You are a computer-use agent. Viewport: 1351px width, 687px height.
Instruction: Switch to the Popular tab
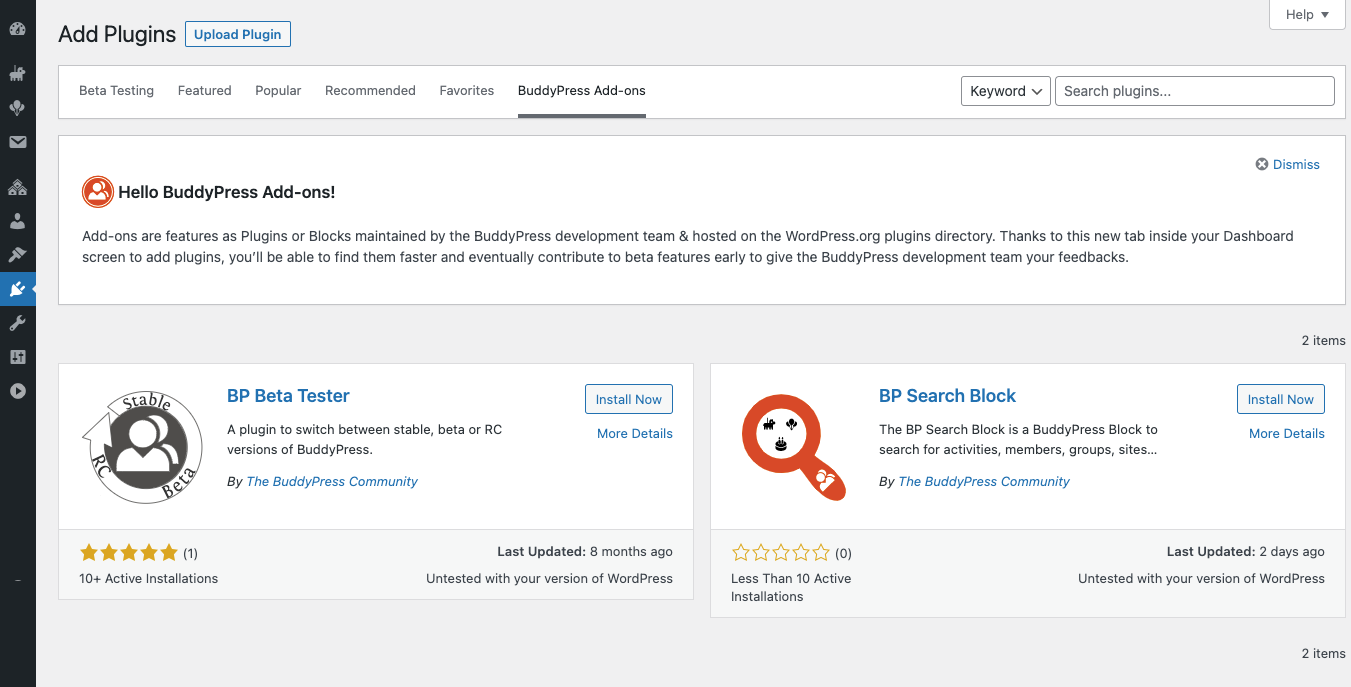click(x=278, y=91)
